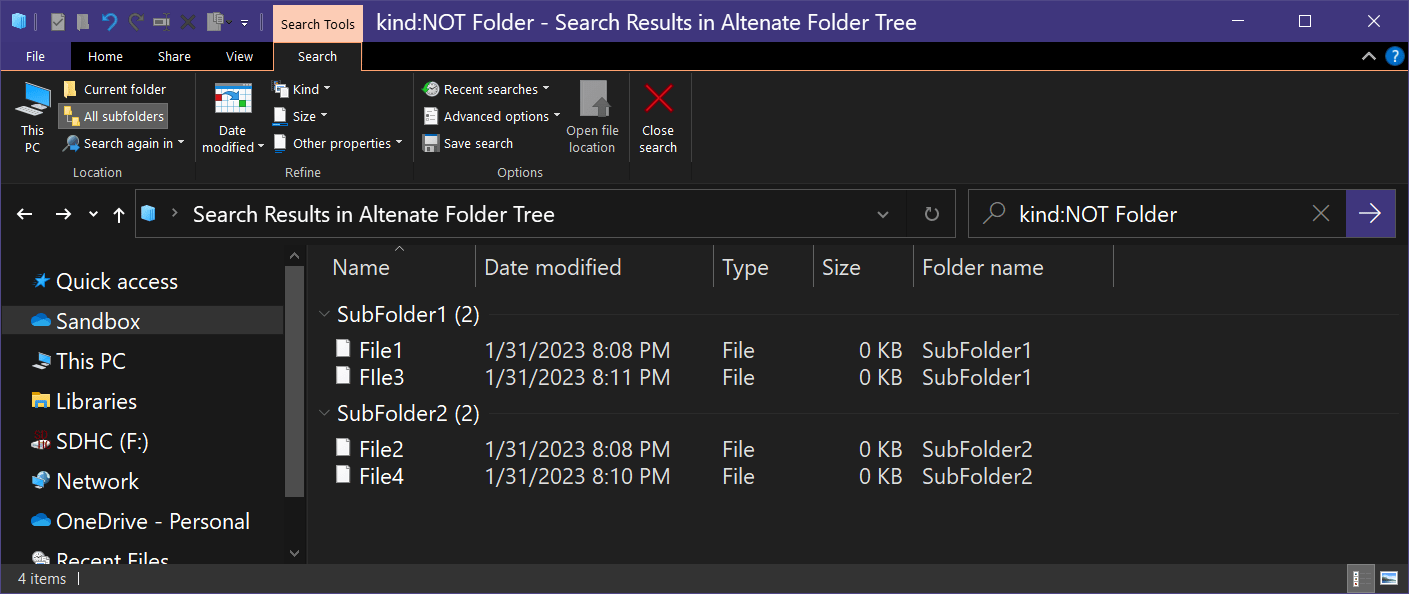Open the Other properties dropdown
Screen dimensions: 1409x594
338,143
